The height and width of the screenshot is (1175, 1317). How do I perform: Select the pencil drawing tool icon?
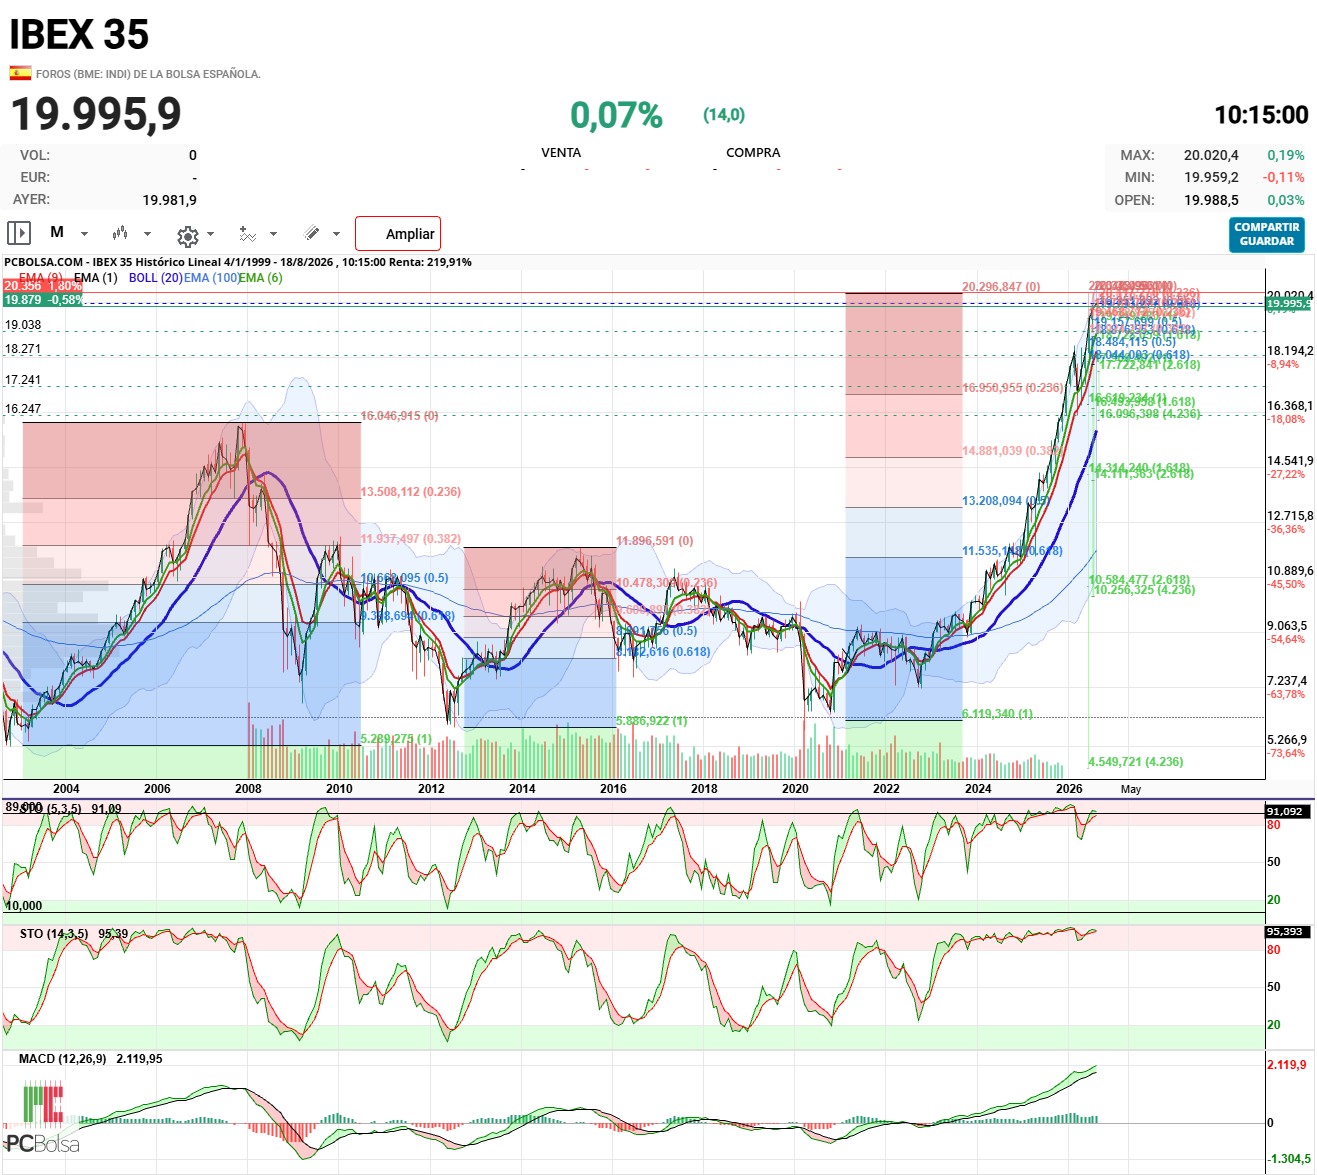[312, 233]
